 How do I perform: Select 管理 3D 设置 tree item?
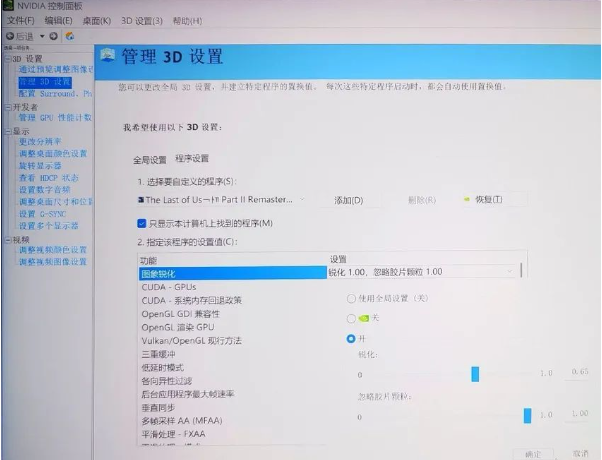tap(45, 82)
